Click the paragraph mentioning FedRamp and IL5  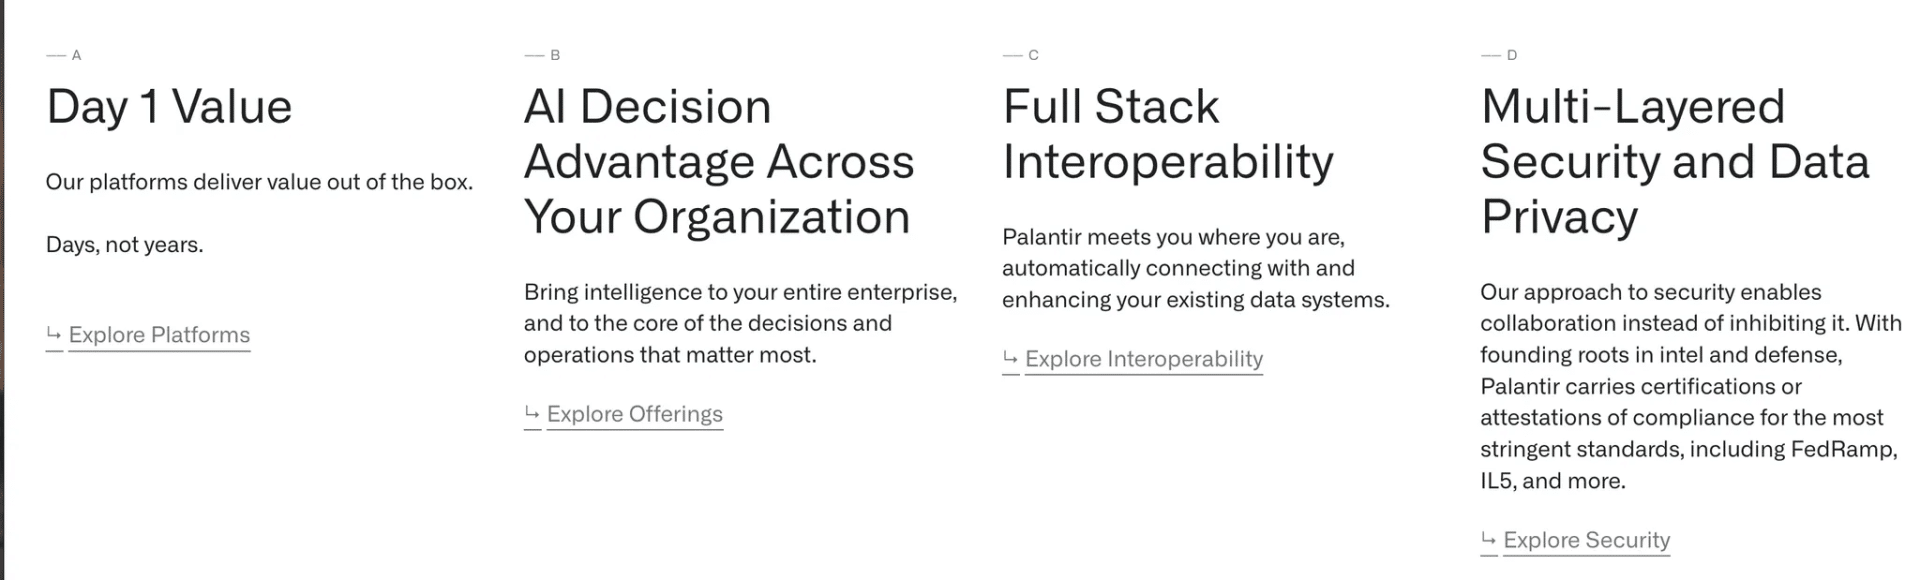tap(1691, 386)
